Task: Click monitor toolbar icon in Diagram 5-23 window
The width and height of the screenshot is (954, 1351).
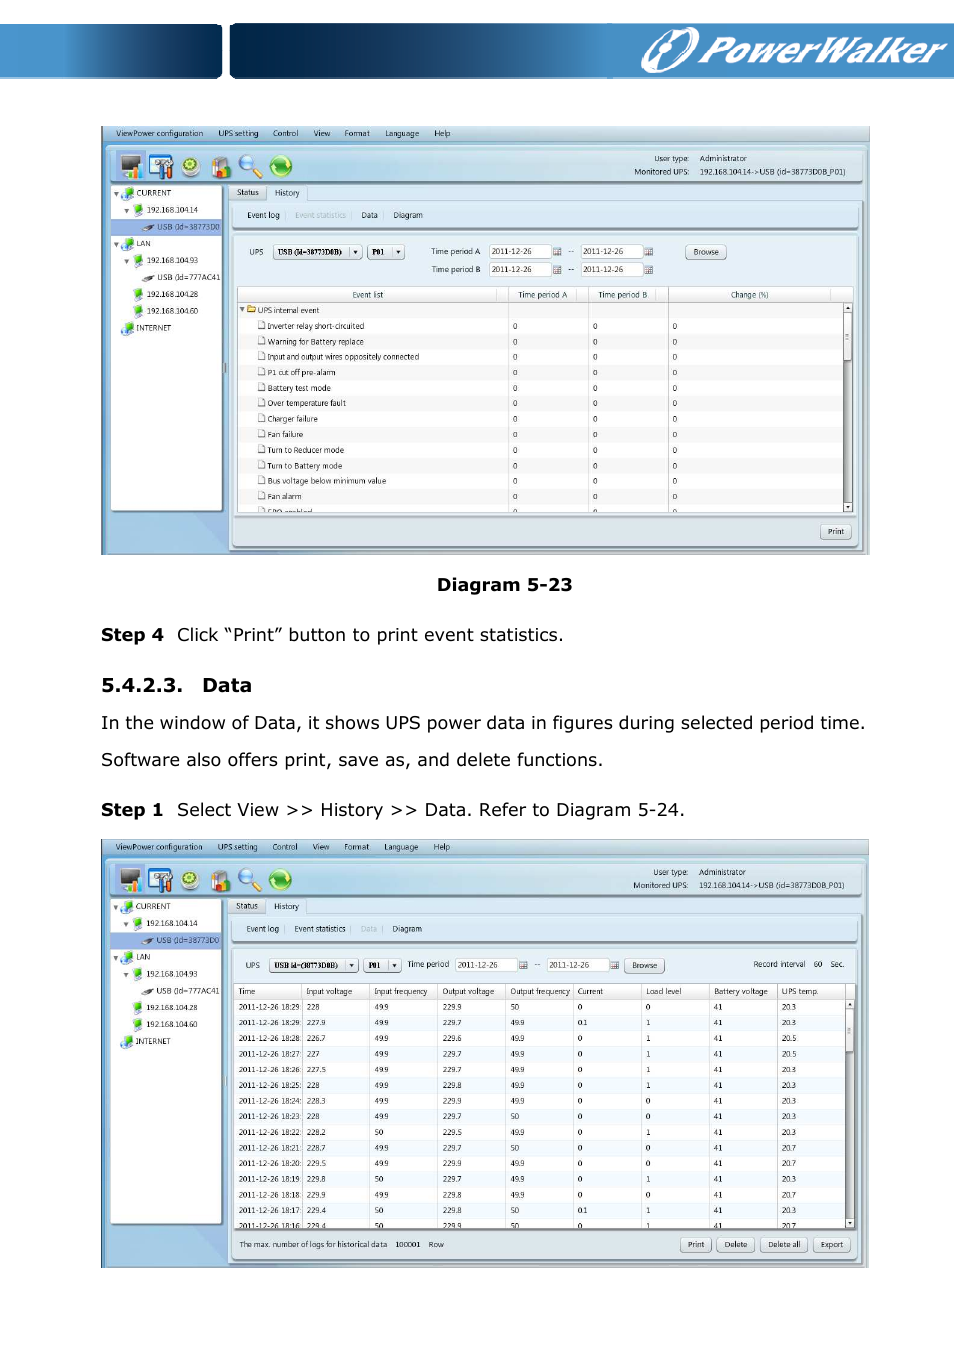Action: (131, 166)
